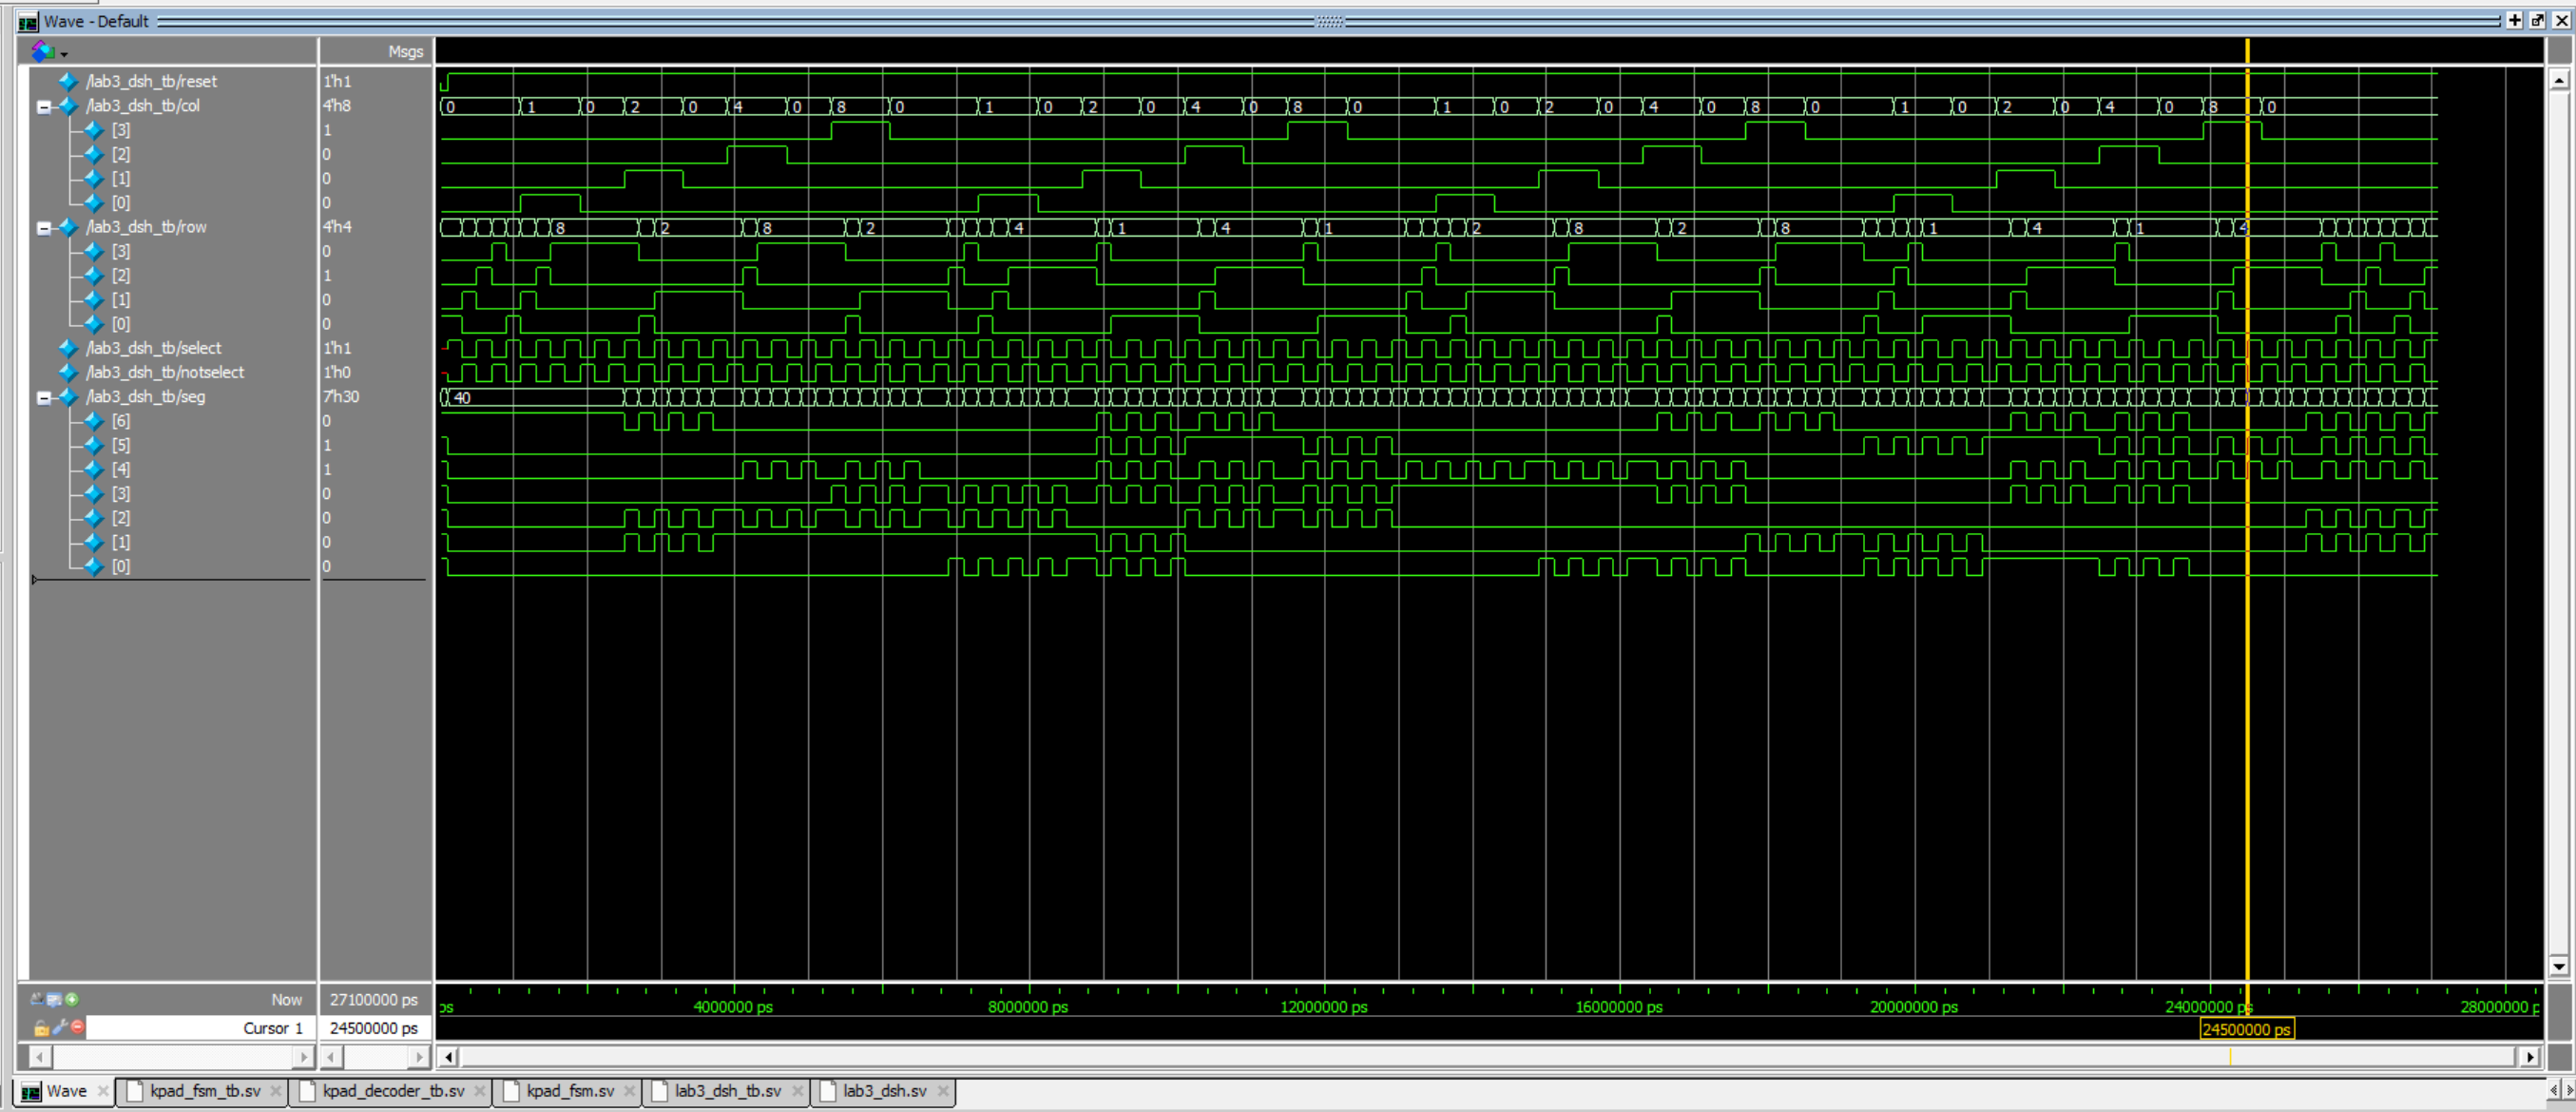The image size is (2576, 1112).
Task: Delete Cursor 1 with the red minus icon
Action: click(77, 1028)
